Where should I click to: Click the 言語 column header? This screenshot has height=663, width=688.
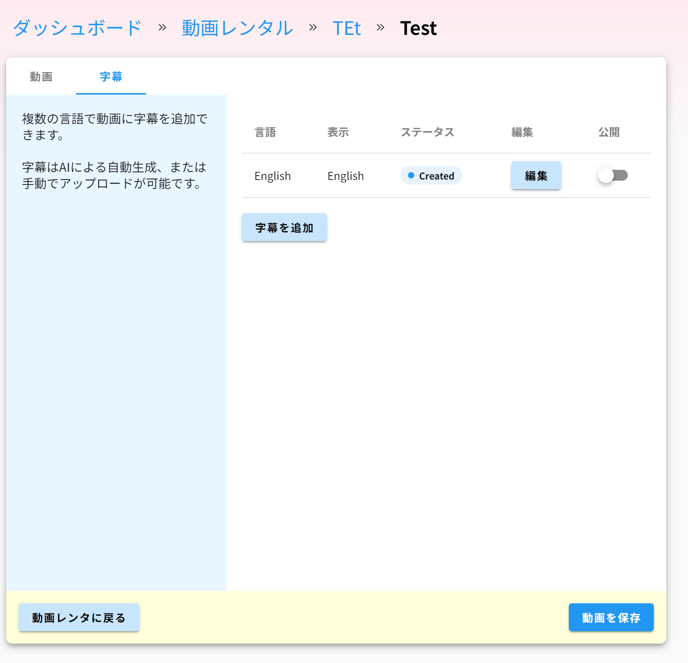click(x=265, y=132)
